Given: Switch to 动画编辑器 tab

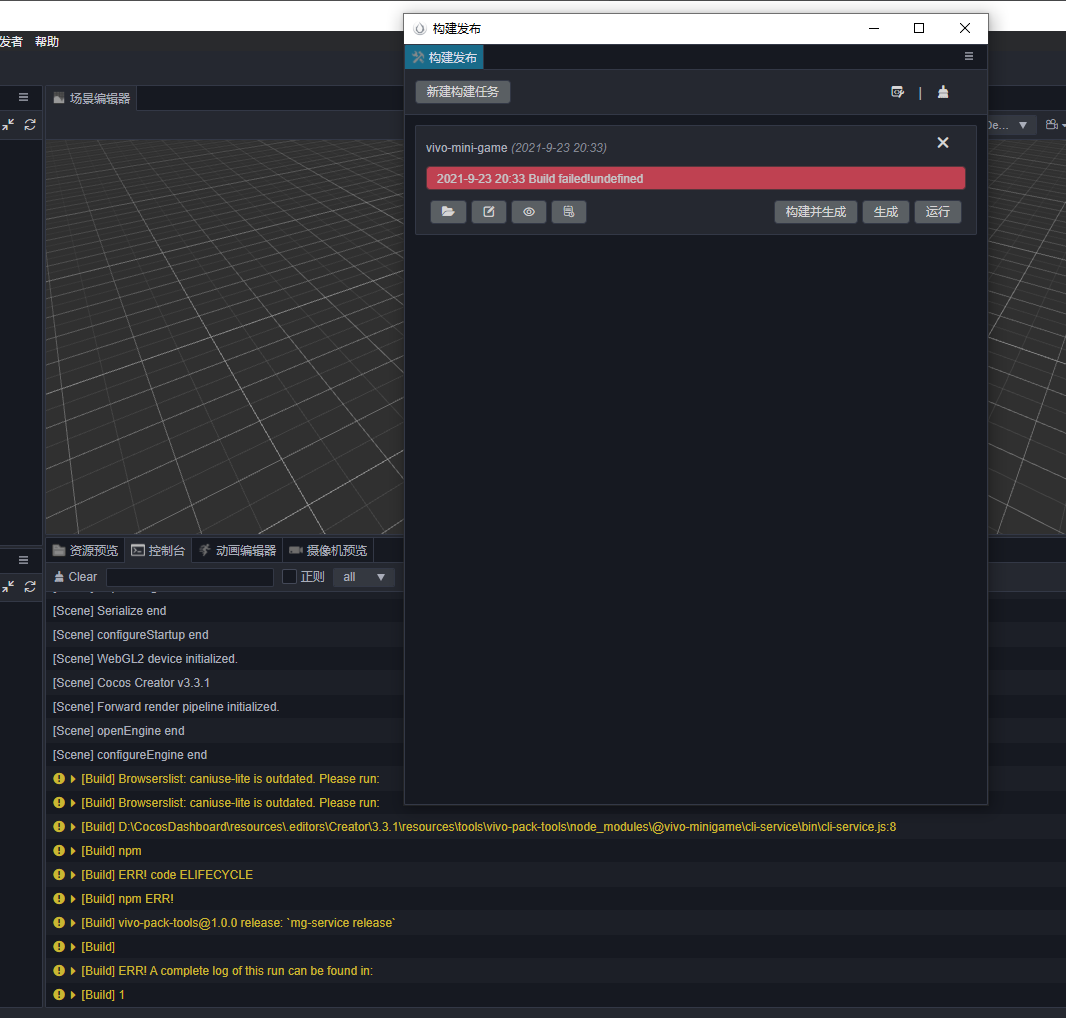Looking at the screenshot, I should (x=237, y=550).
